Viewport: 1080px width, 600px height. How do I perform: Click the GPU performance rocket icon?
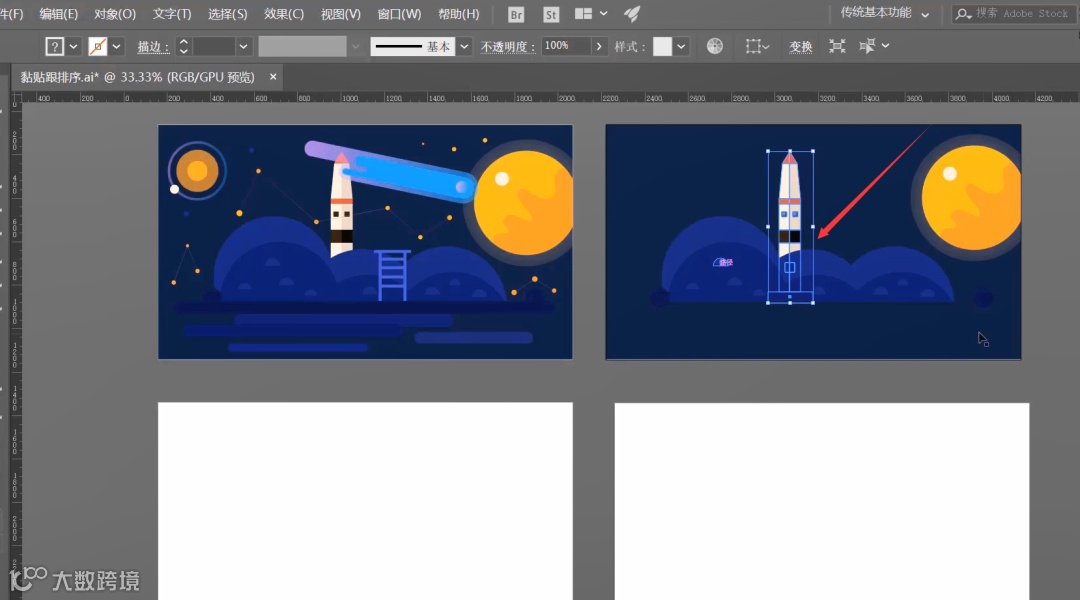[x=632, y=15]
